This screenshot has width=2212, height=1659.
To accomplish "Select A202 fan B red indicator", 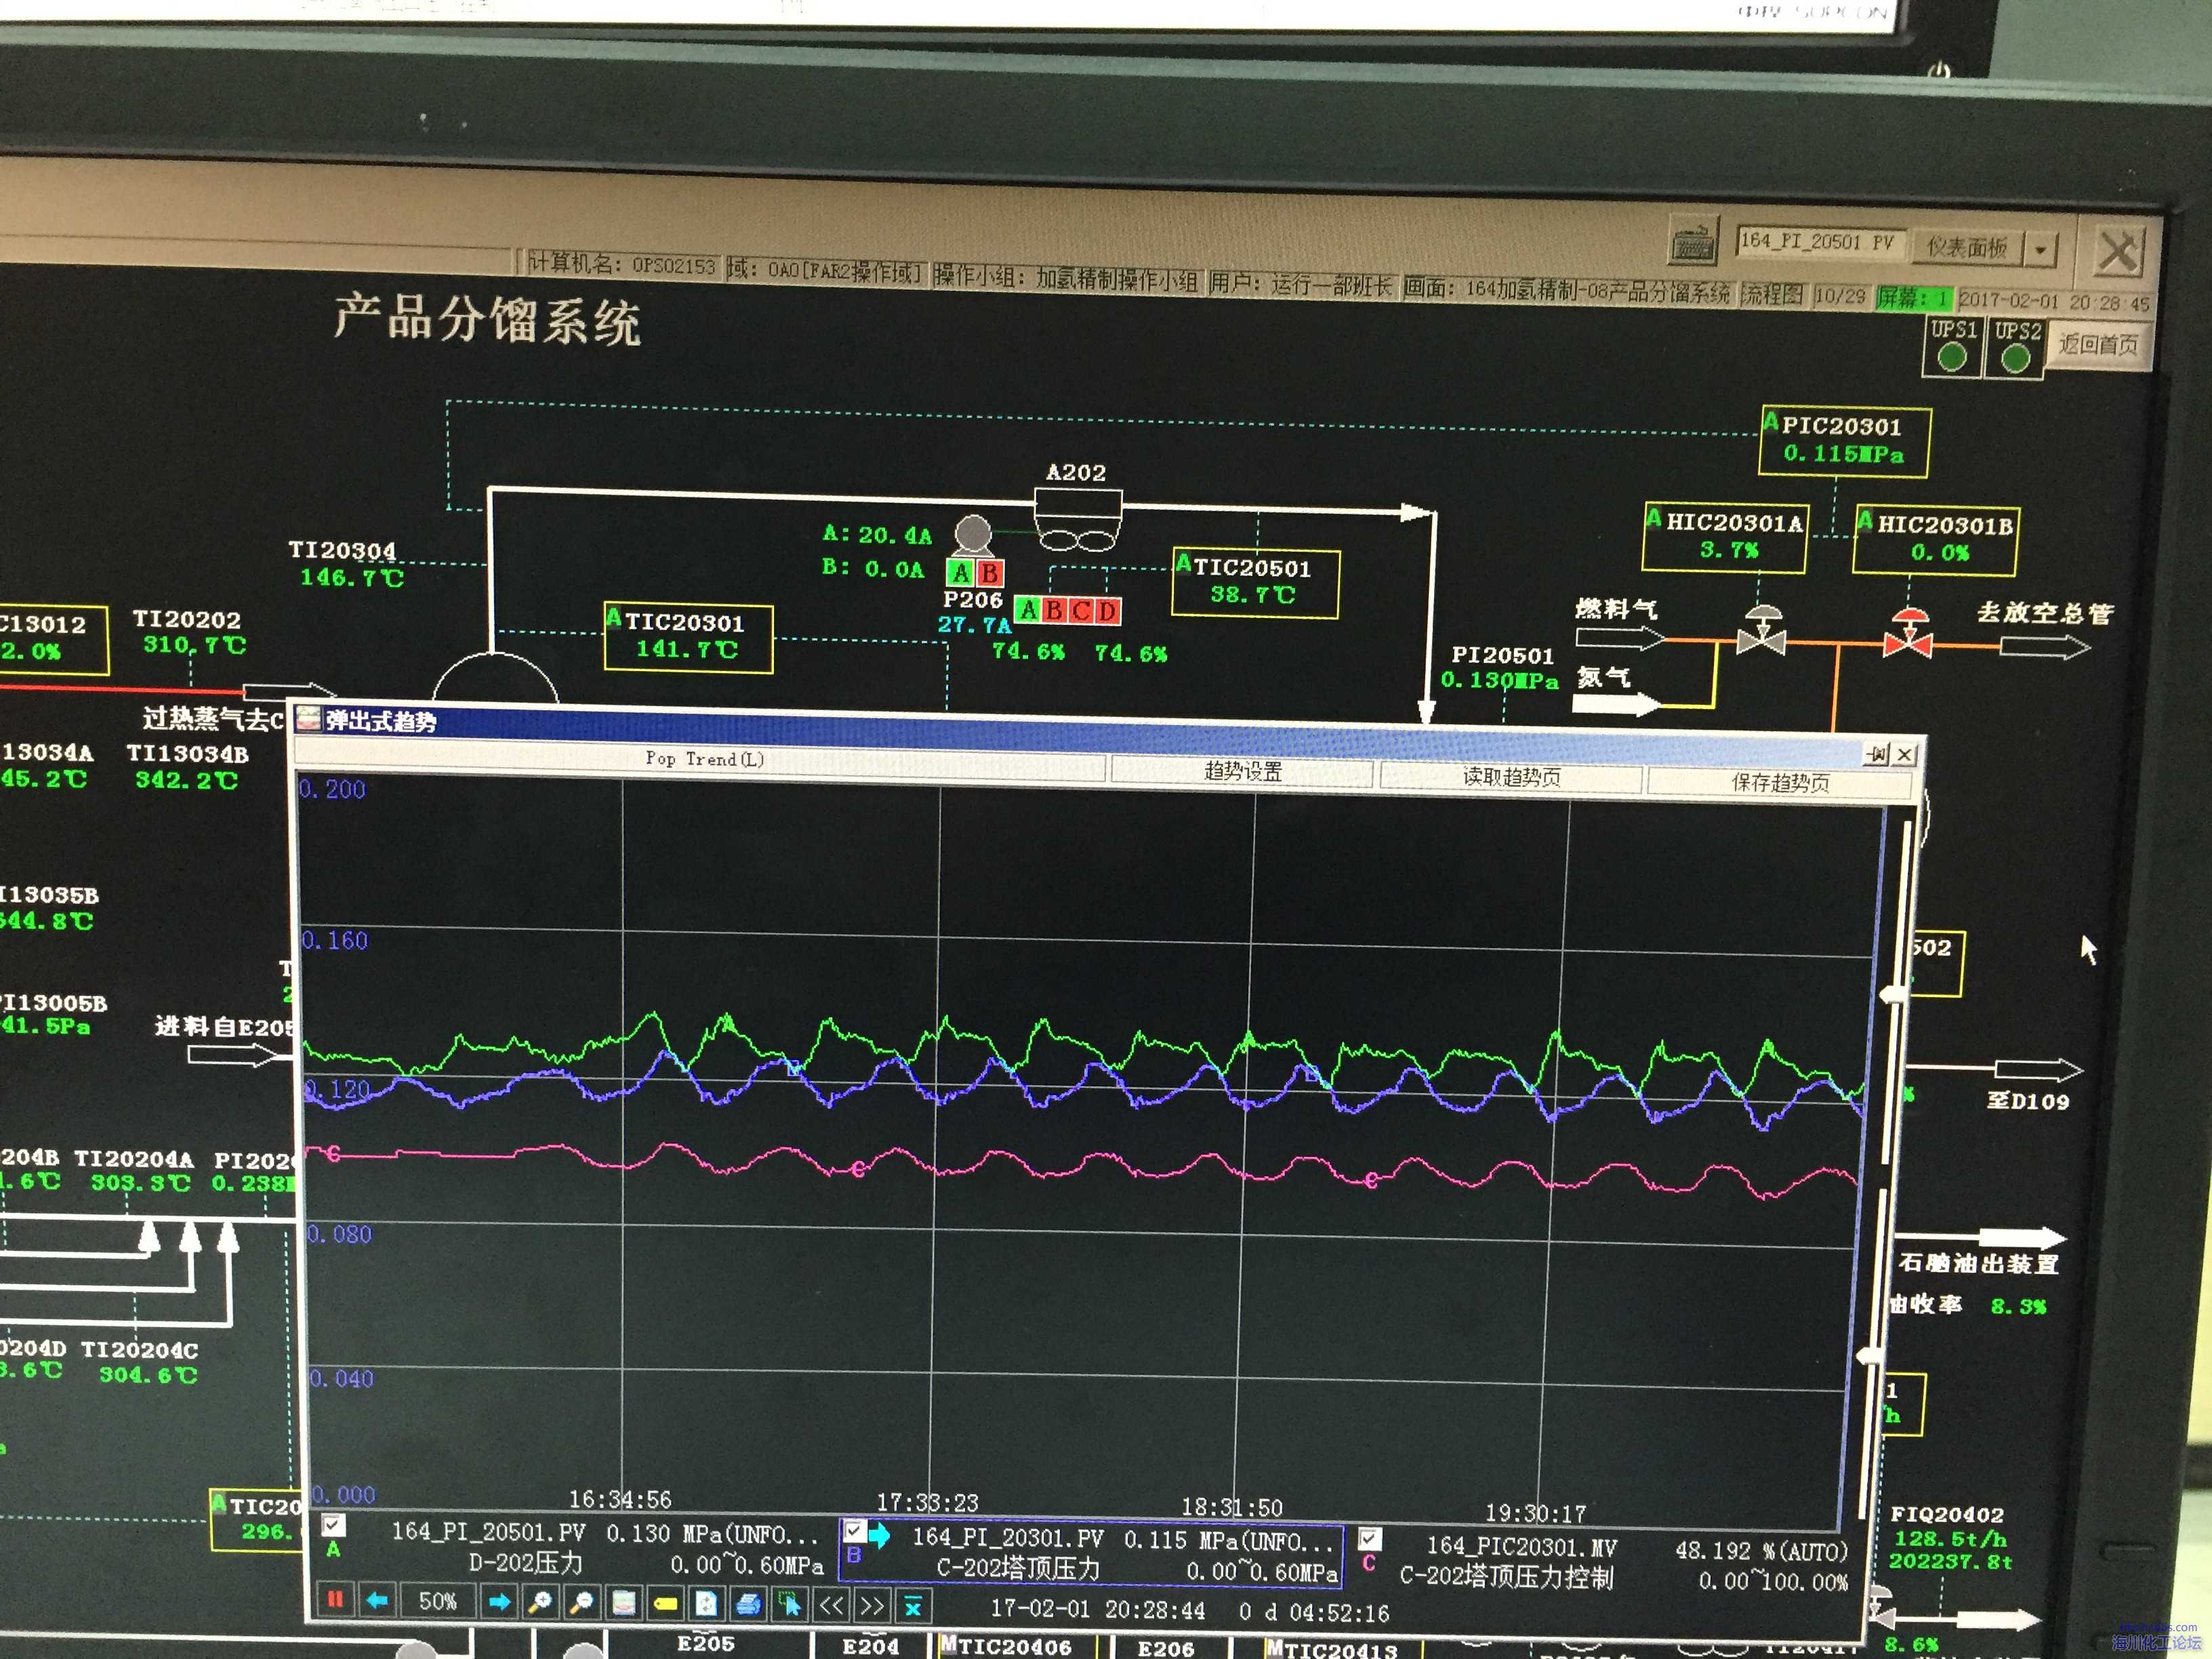I will pos(1054,609).
